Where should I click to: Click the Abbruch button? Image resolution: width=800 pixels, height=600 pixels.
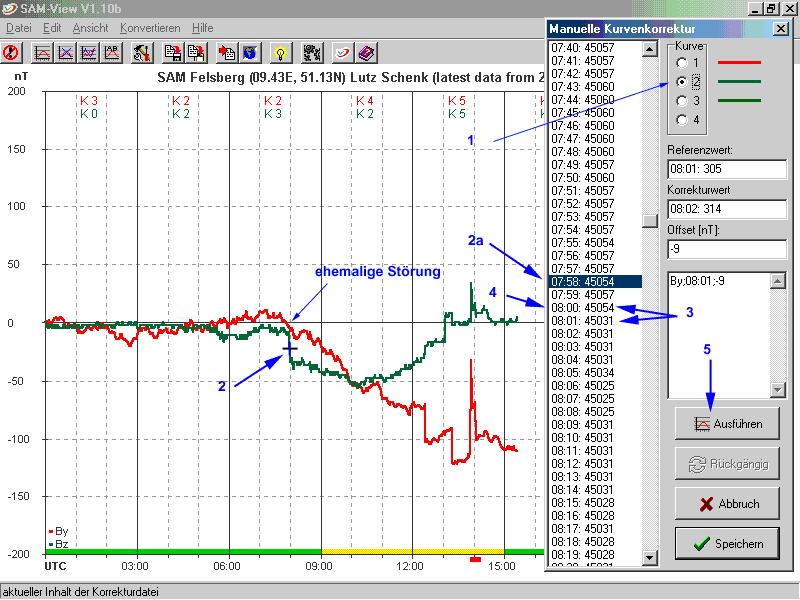coord(727,504)
